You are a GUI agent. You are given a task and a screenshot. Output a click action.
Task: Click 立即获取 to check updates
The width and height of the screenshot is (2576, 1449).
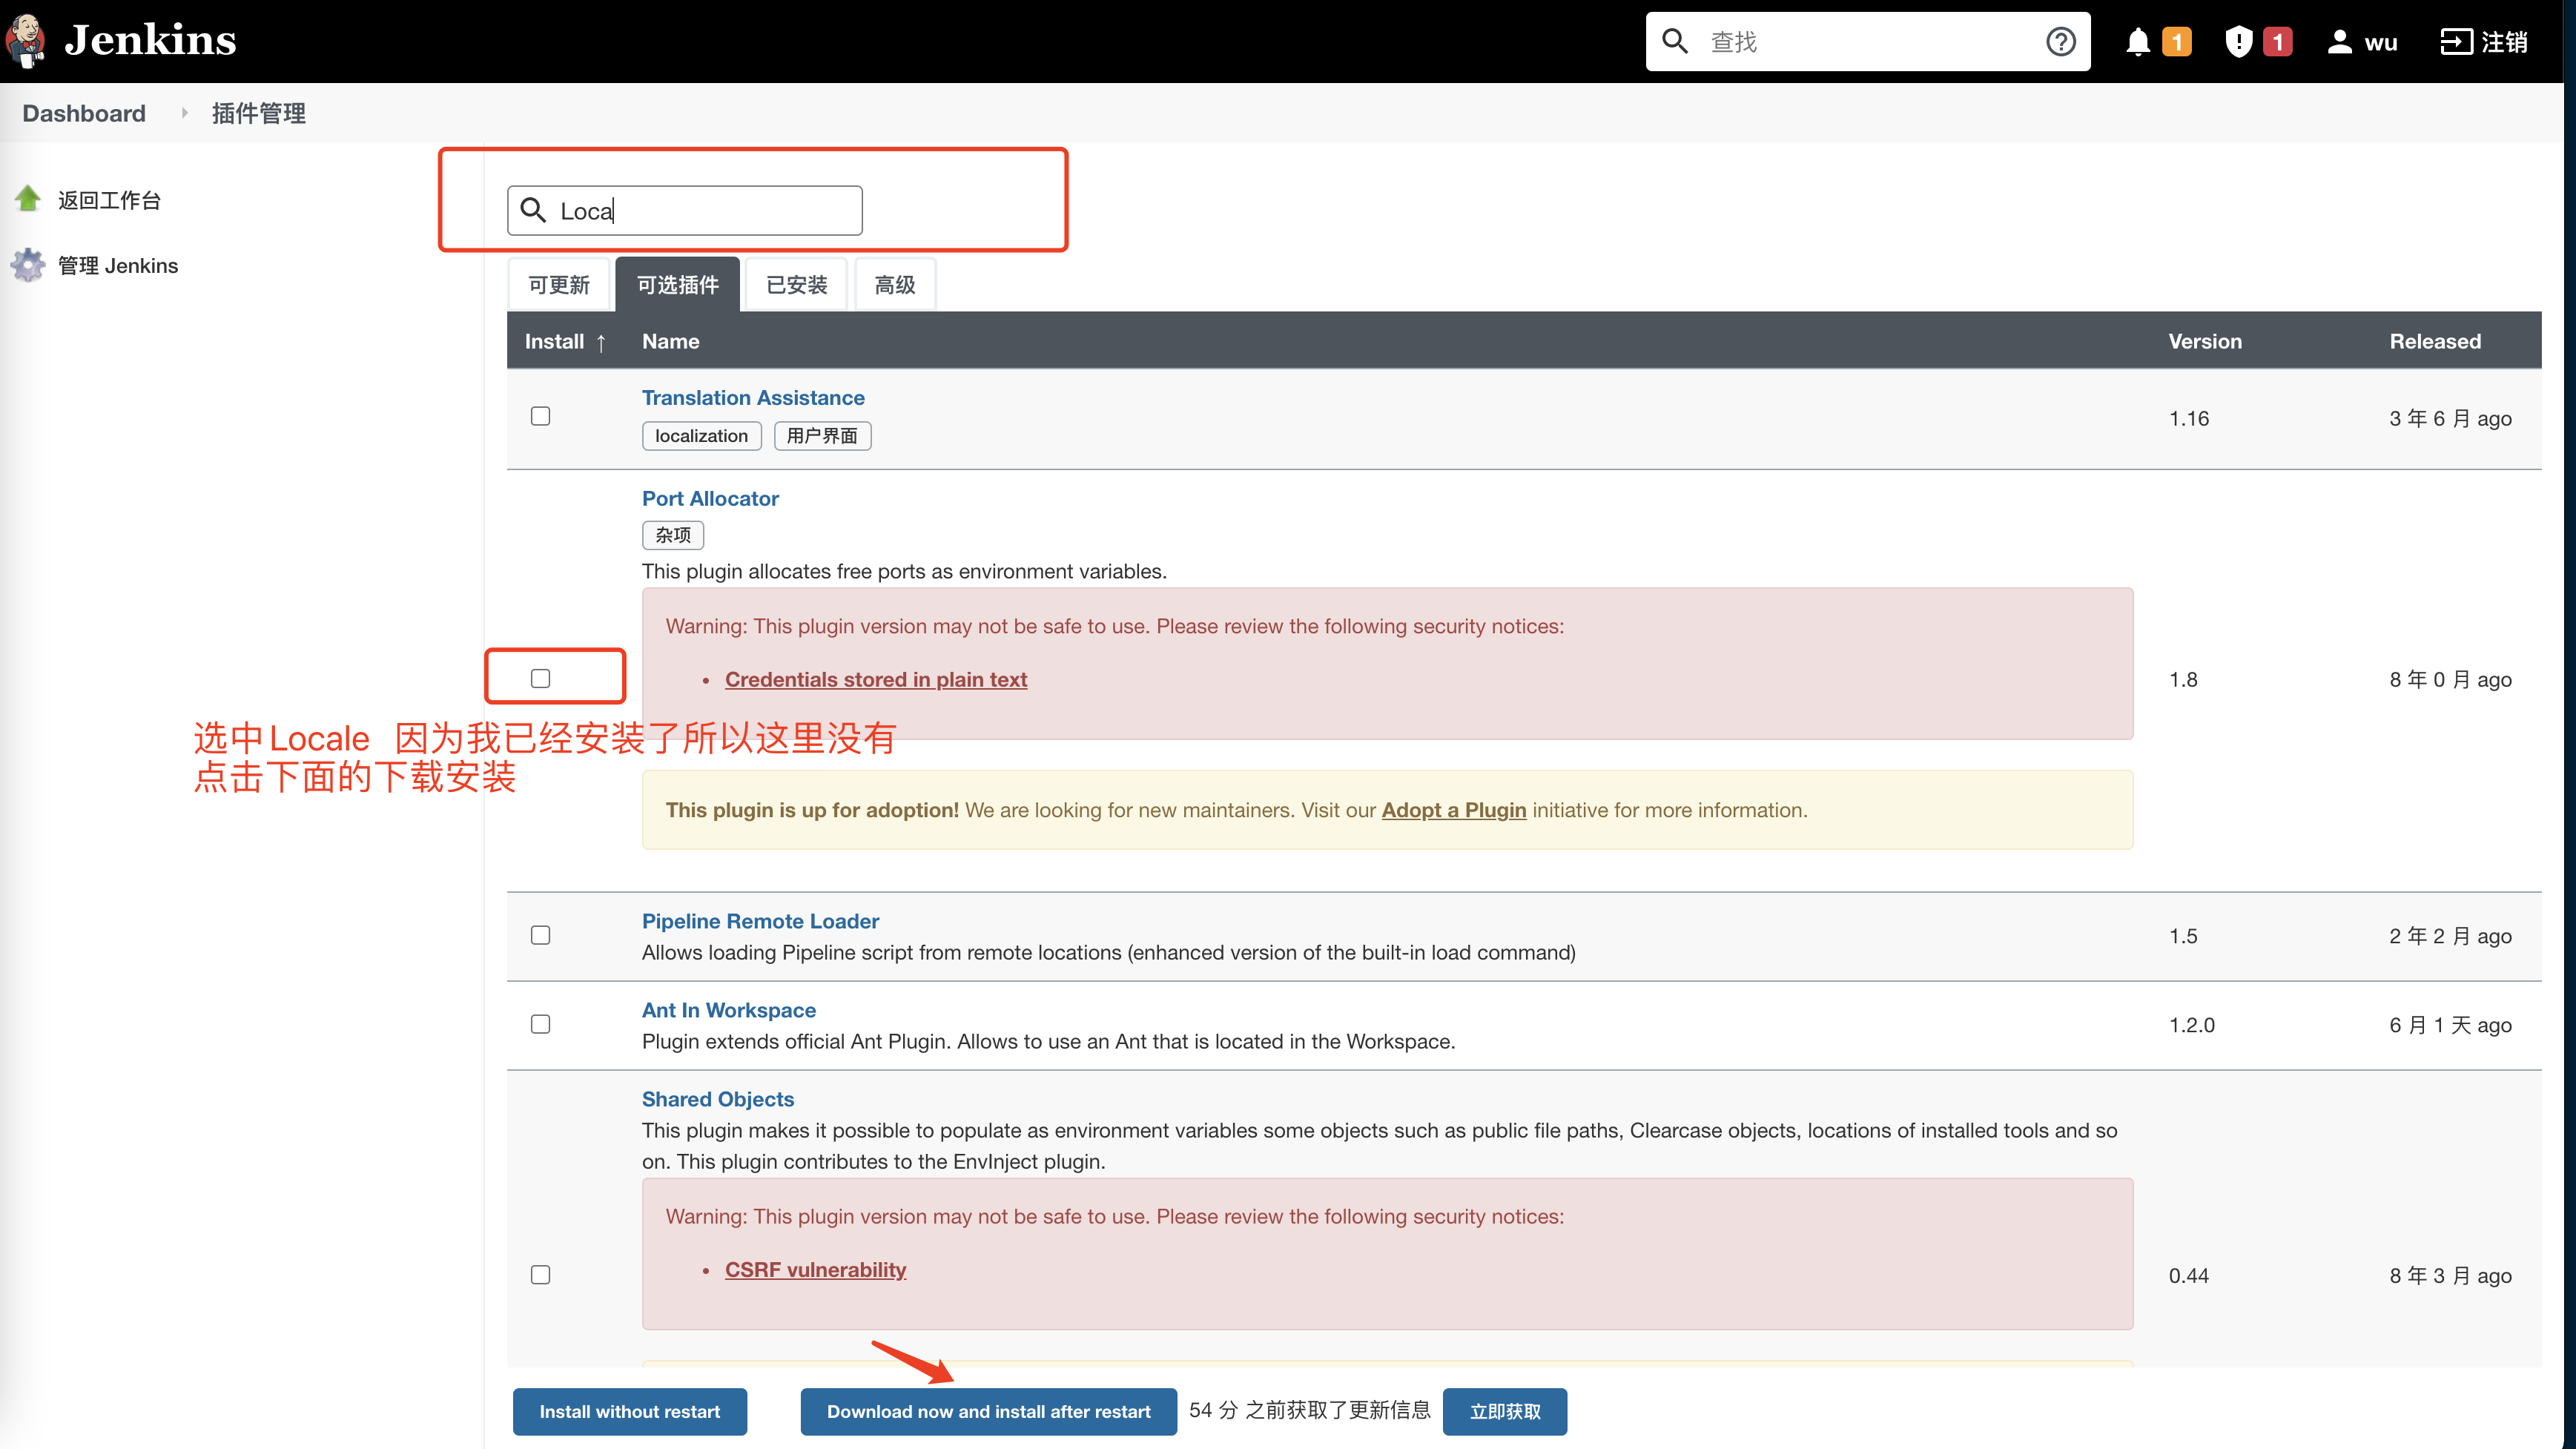point(1505,1411)
